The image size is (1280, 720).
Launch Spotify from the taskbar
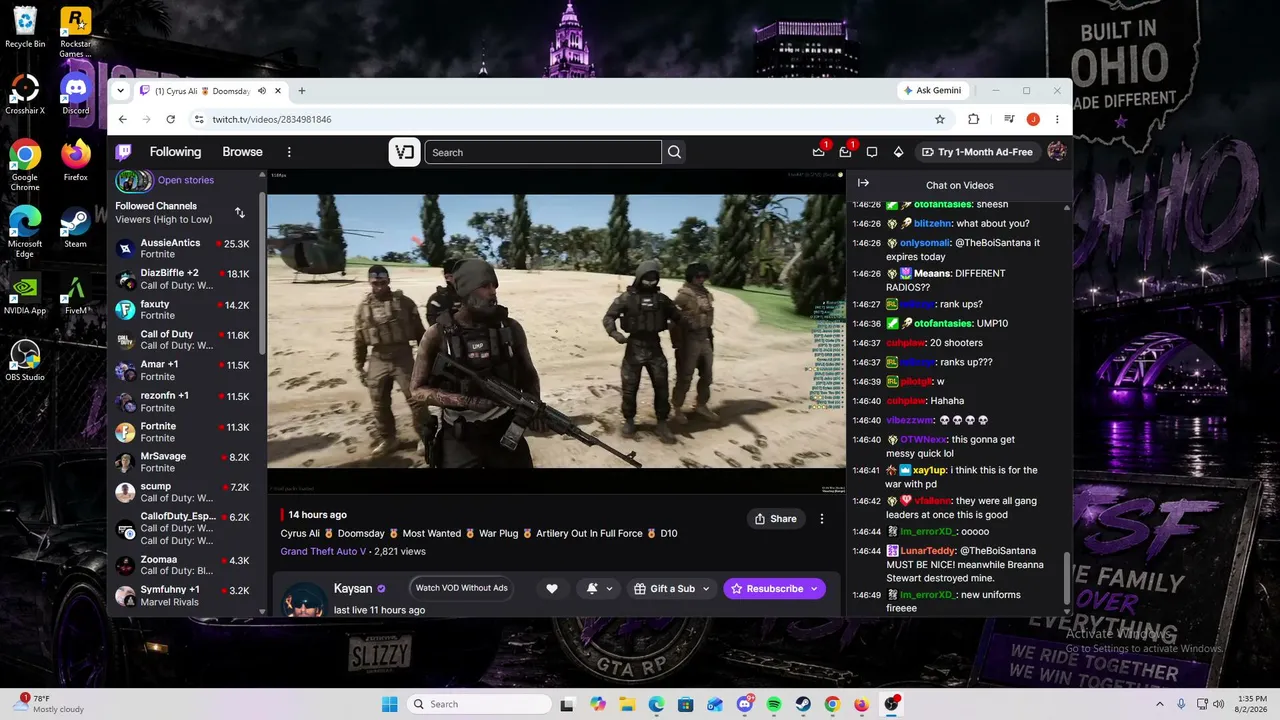tap(774, 704)
